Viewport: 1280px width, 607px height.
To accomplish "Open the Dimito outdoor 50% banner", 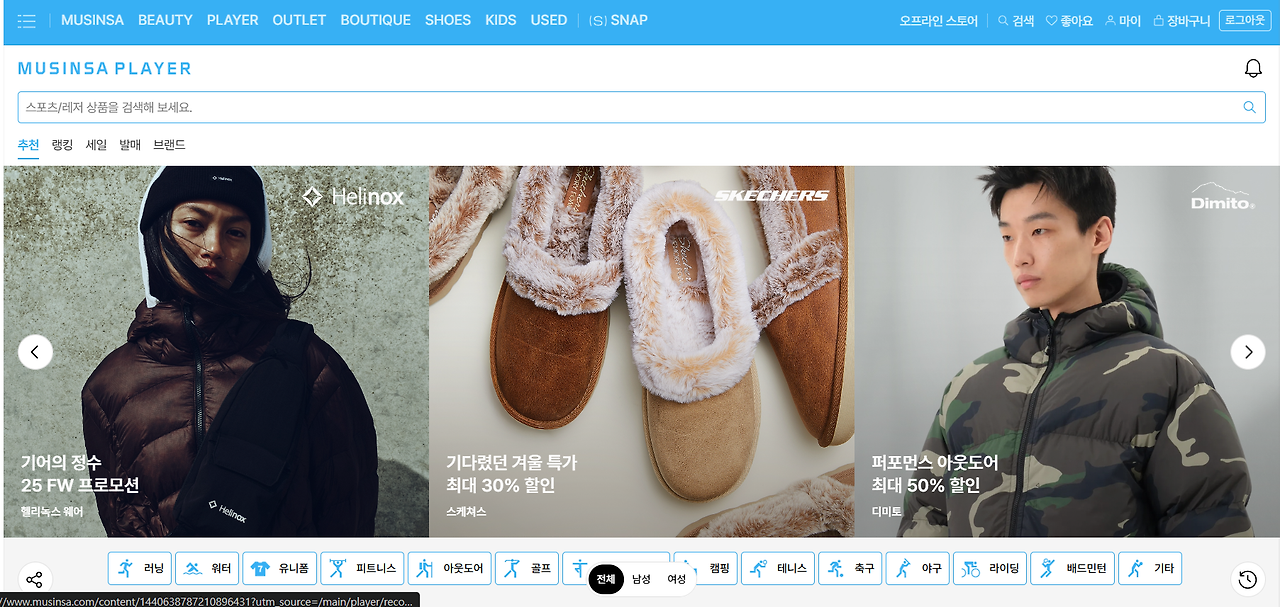I will pos(1067,352).
